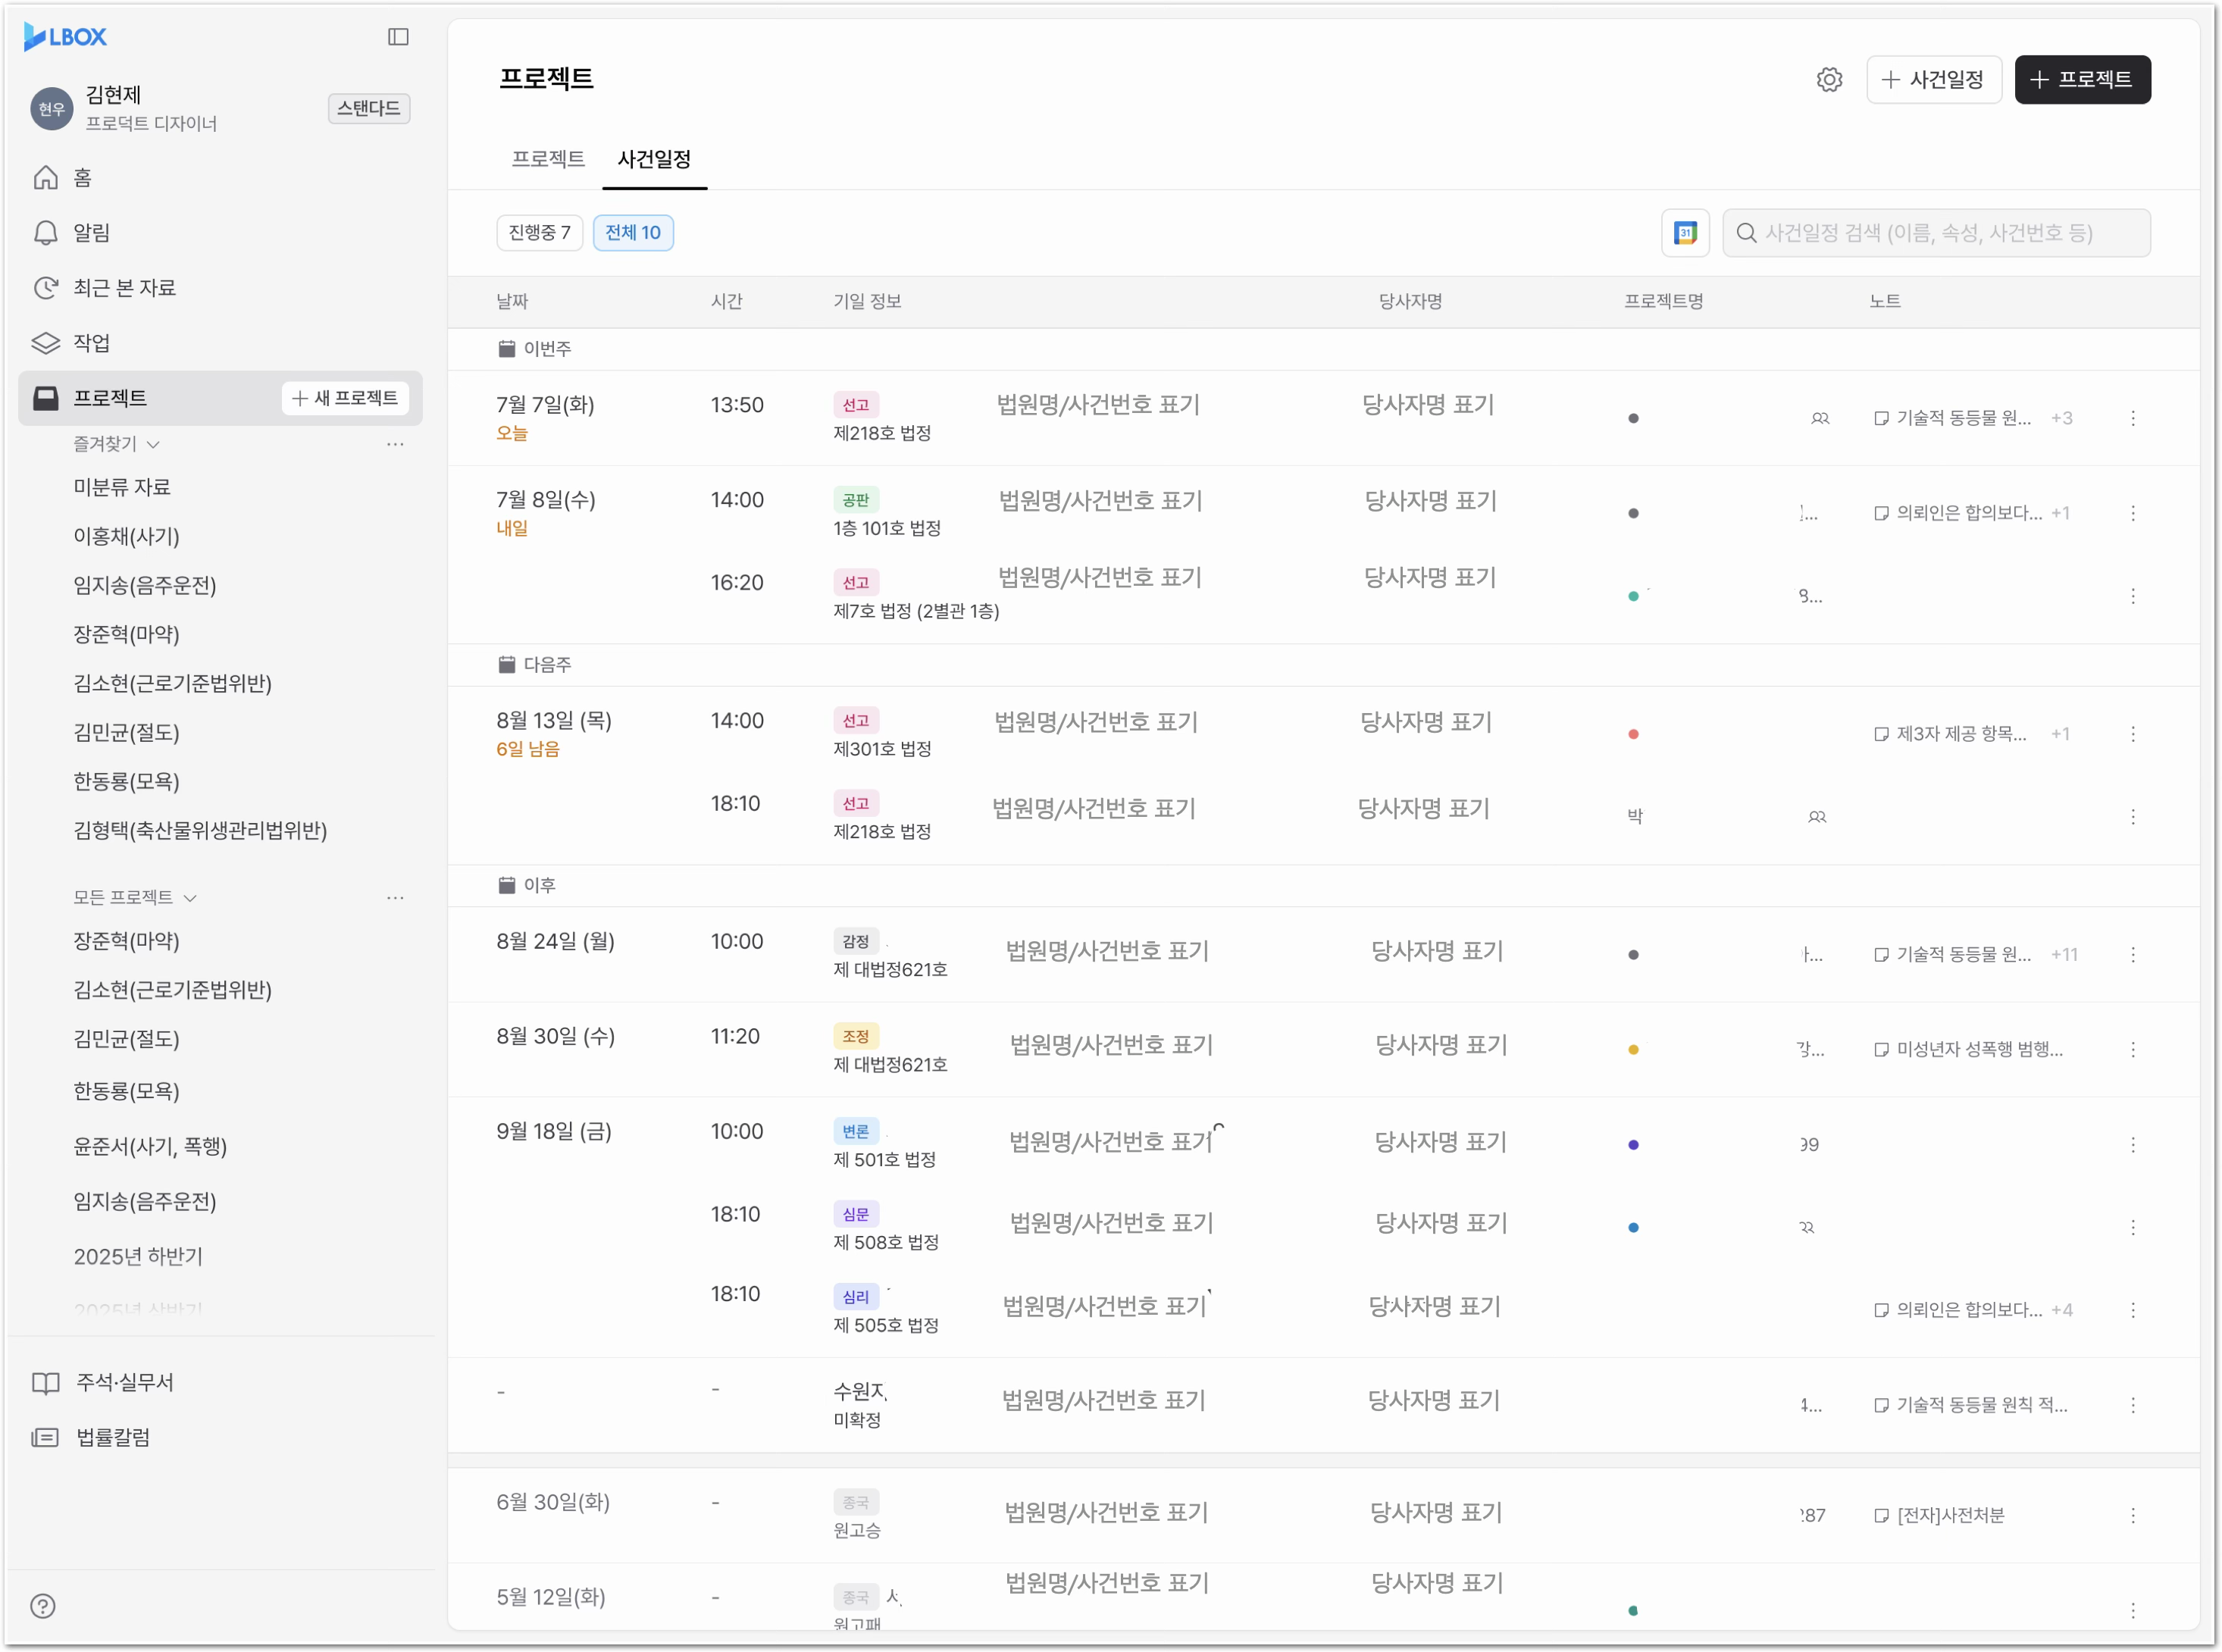Open row menu for 8월 24일 event
Image resolution: width=2222 pixels, height=1652 pixels.
(x=2133, y=955)
